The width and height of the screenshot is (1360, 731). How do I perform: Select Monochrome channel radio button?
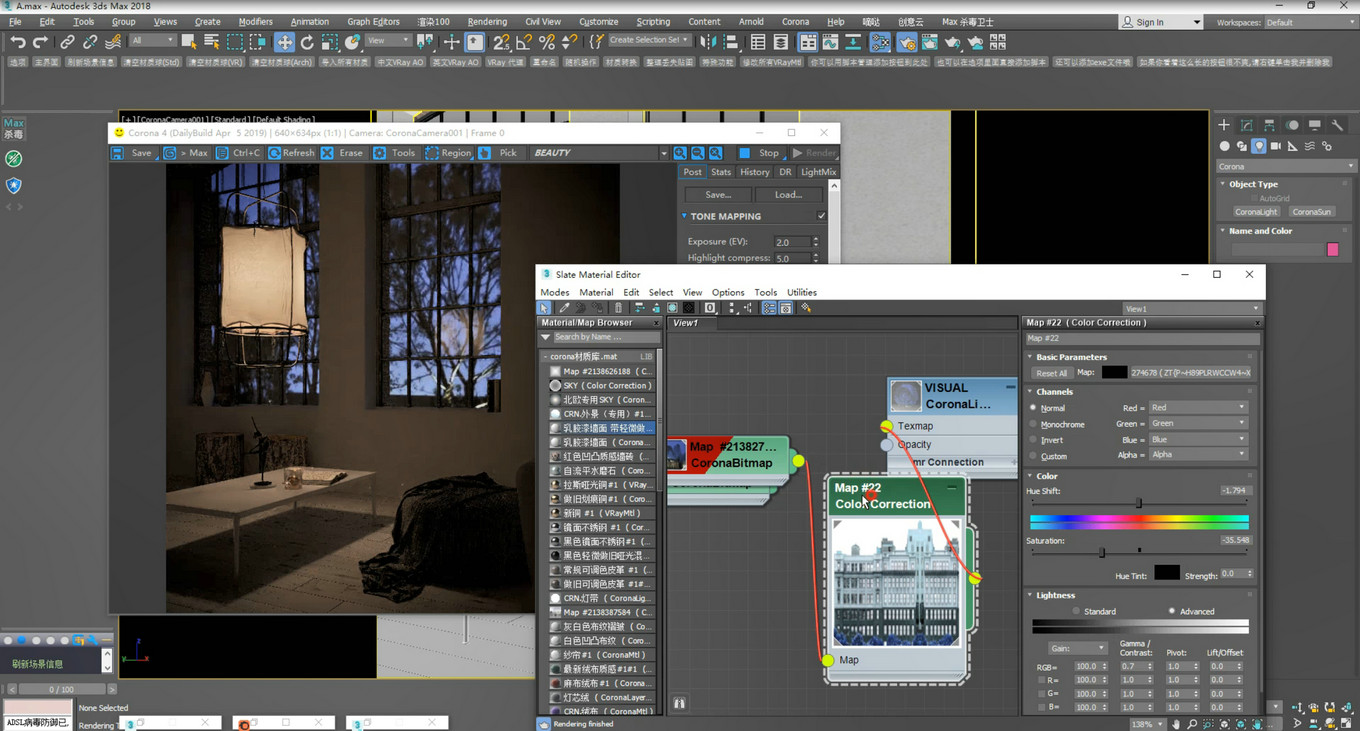(x=1034, y=424)
